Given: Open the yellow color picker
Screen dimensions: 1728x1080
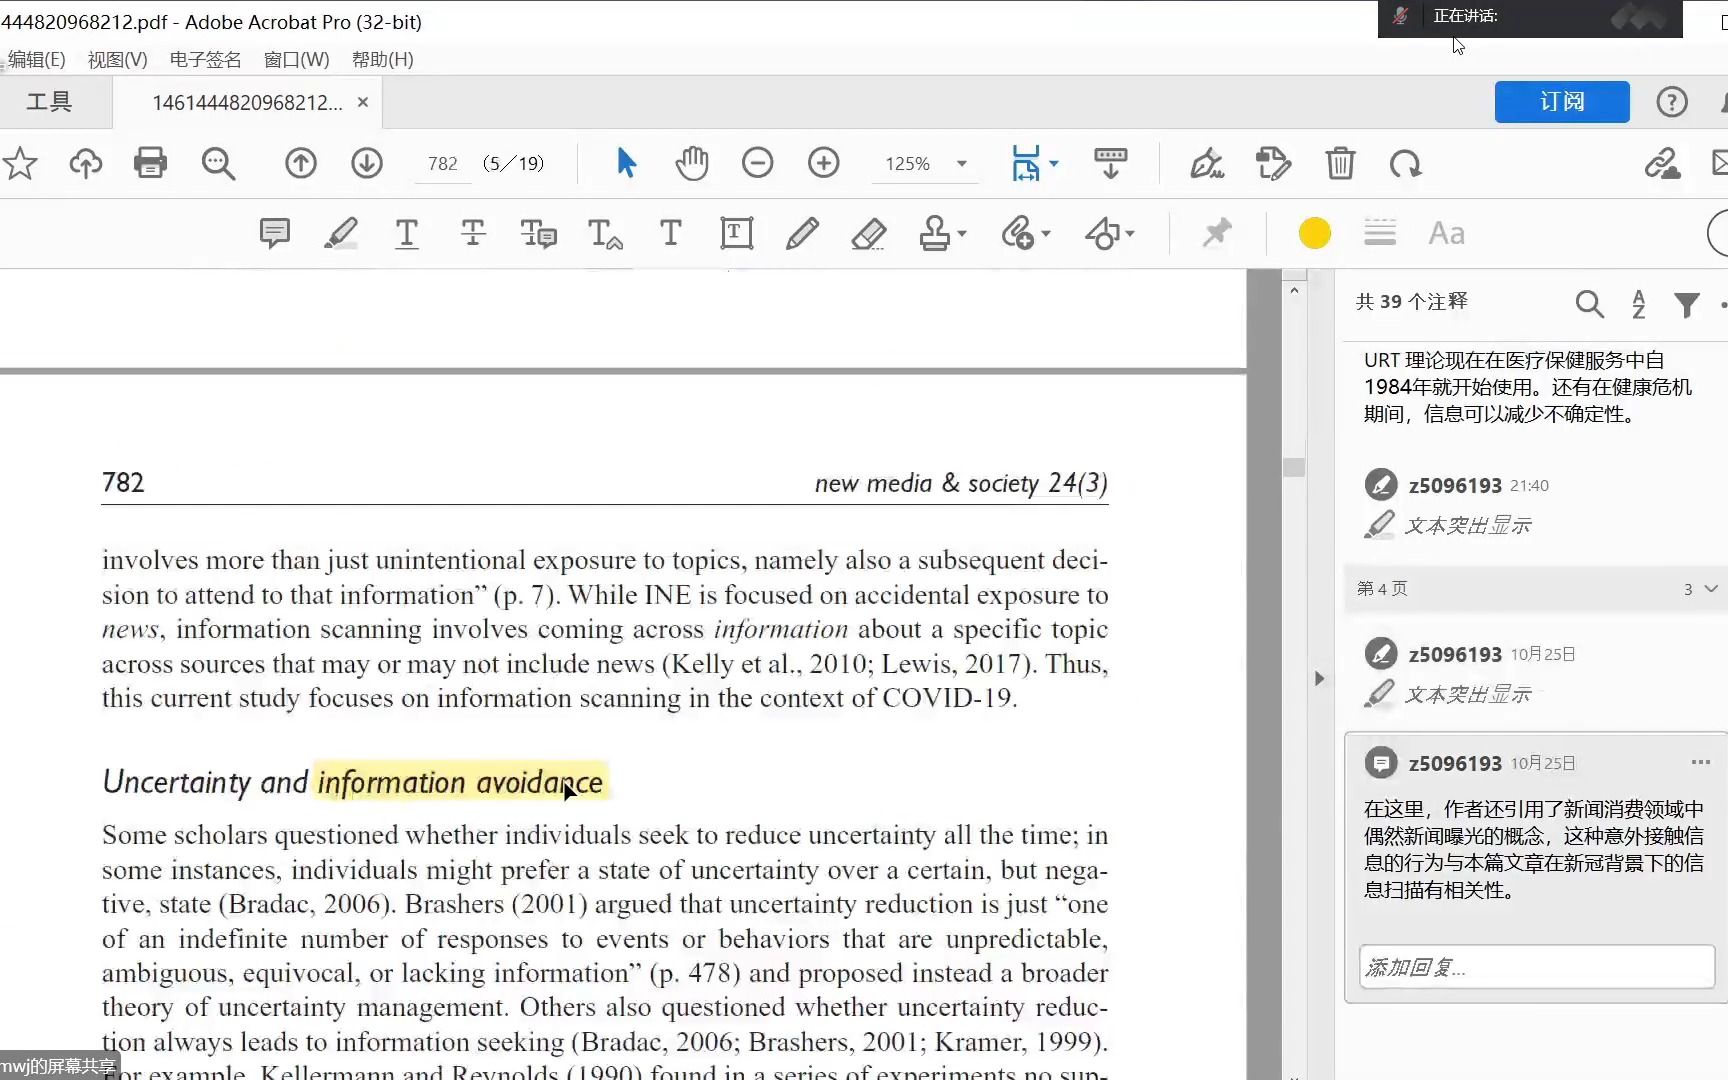Looking at the screenshot, I should (1314, 233).
